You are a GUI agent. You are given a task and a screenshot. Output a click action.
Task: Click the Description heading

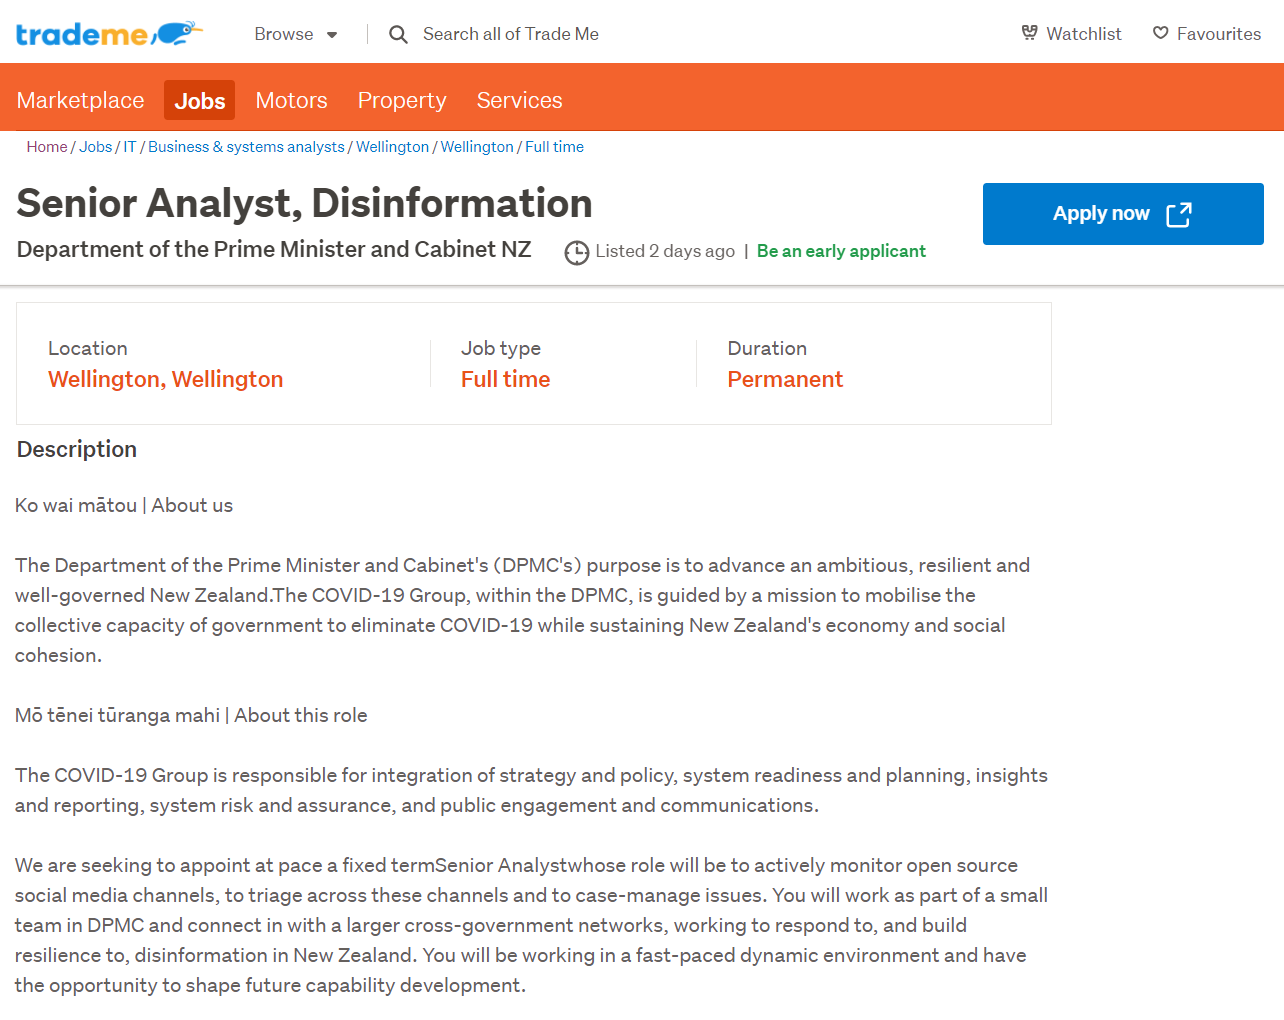77,450
